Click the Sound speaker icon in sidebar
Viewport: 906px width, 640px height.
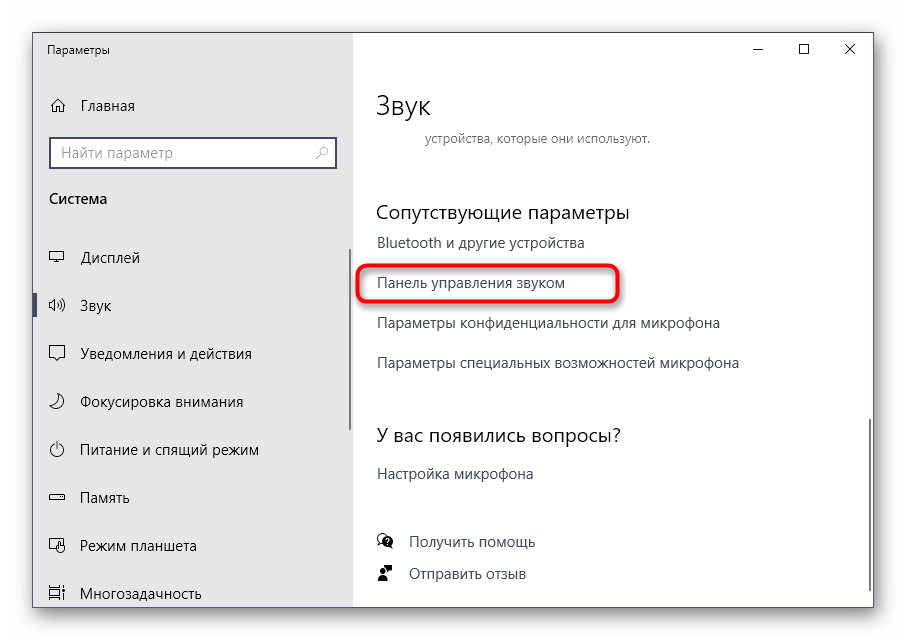[58, 306]
